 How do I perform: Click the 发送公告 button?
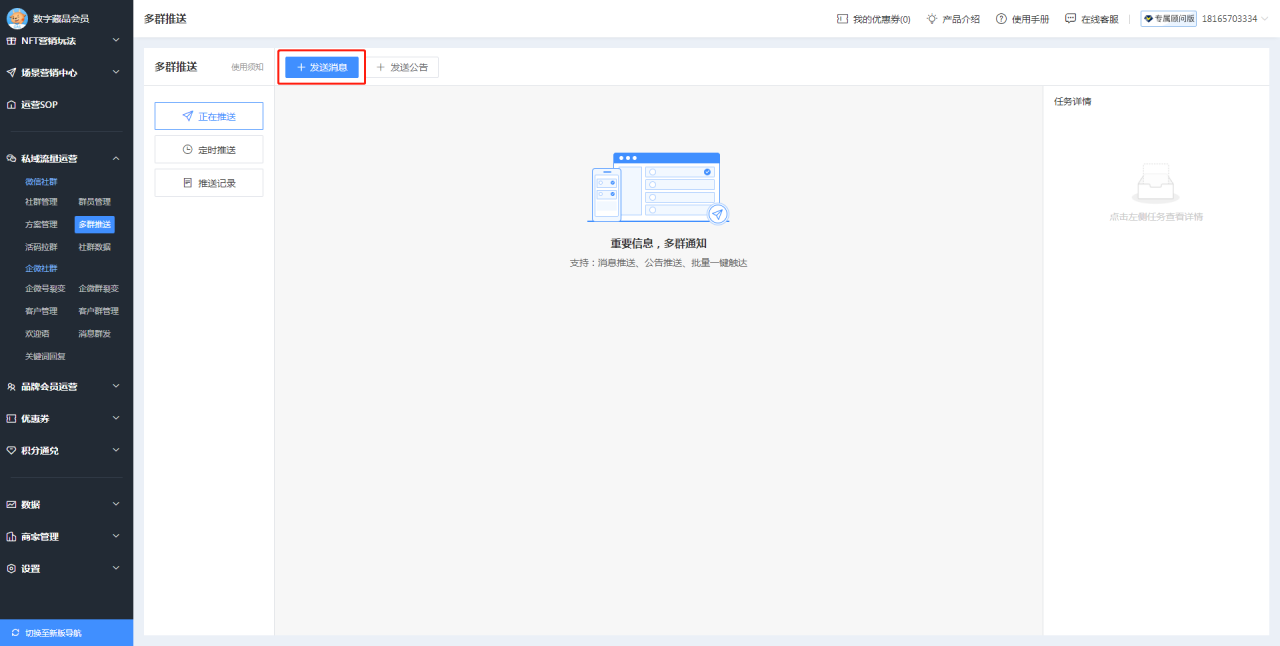tap(404, 67)
